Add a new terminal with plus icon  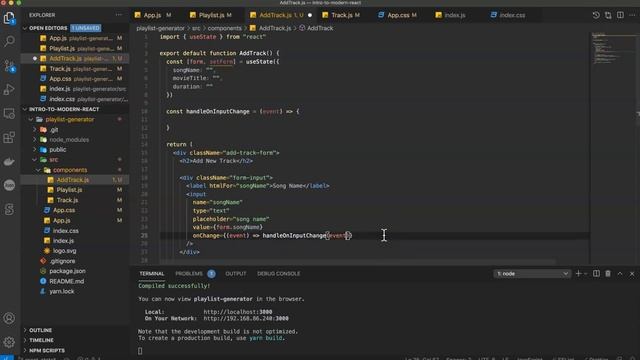[x=578, y=273]
